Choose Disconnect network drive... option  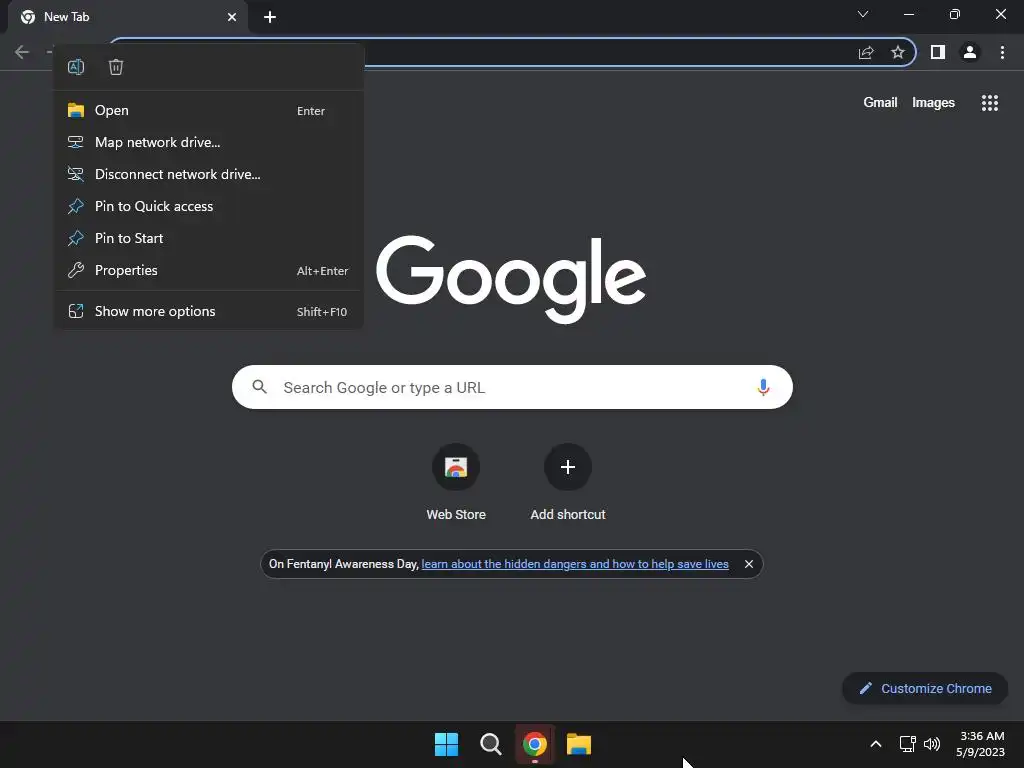208,174
